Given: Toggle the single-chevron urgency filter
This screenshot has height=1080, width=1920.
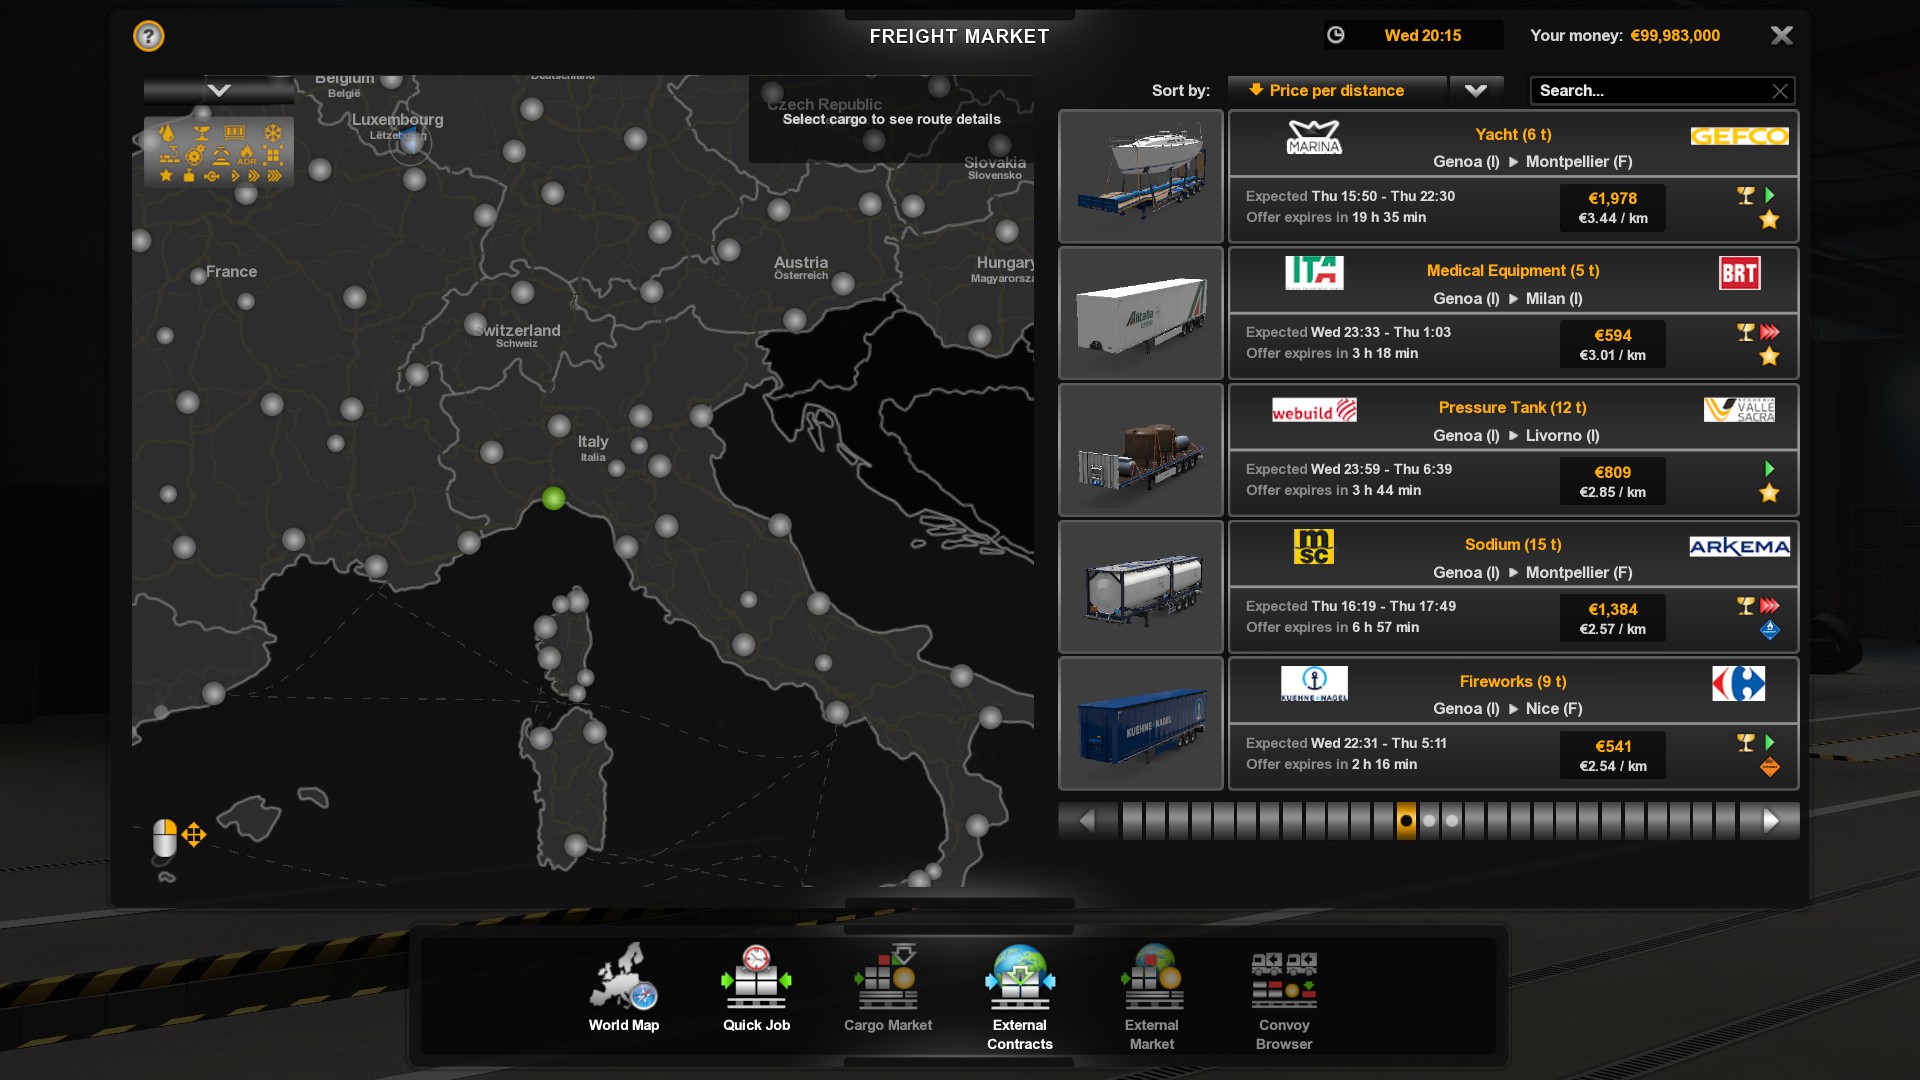Looking at the screenshot, I should [x=236, y=176].
